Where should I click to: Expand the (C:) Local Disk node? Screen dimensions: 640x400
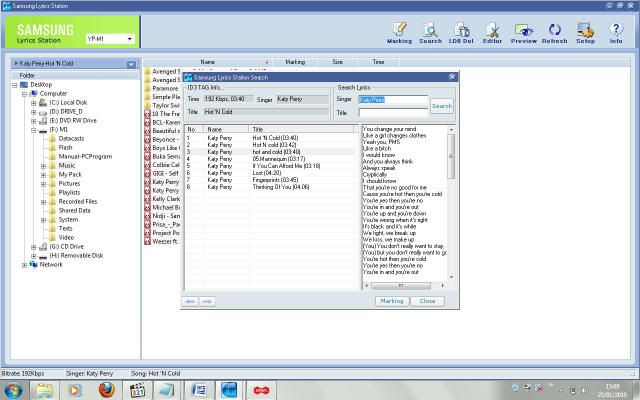tap(33, 103)
